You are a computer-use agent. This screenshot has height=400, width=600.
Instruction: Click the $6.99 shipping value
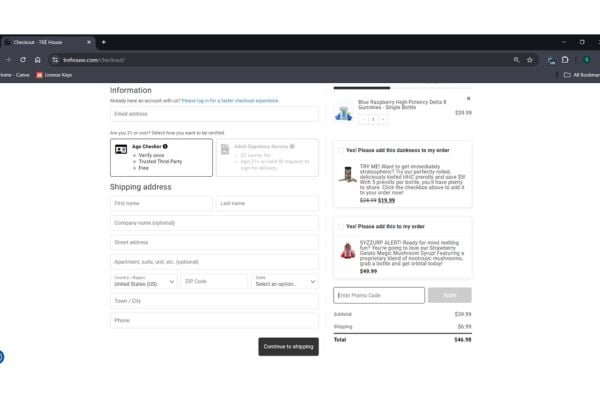click(465, 327)
